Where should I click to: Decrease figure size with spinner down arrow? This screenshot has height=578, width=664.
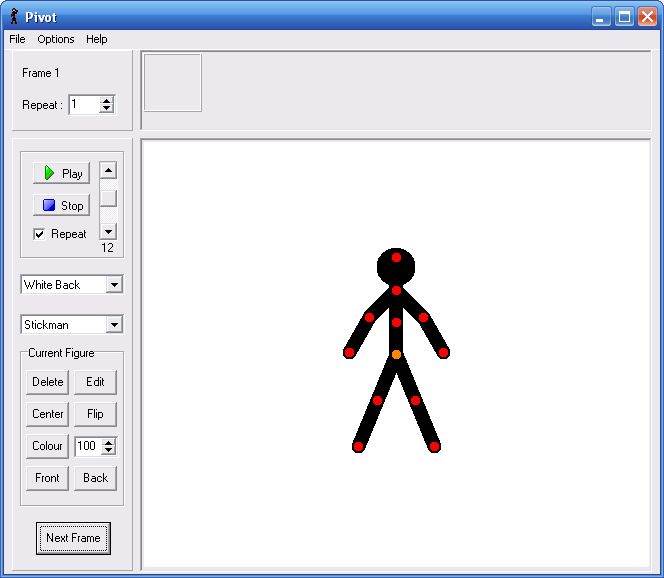coord(109,450)
